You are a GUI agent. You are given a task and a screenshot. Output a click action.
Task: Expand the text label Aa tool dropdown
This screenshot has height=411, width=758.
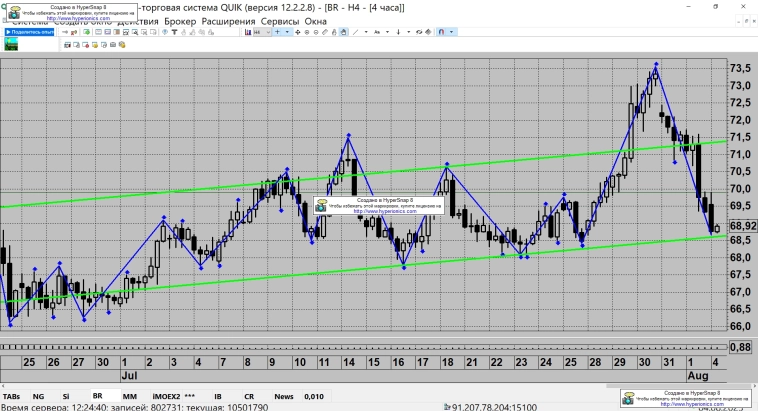click(387, 32)
